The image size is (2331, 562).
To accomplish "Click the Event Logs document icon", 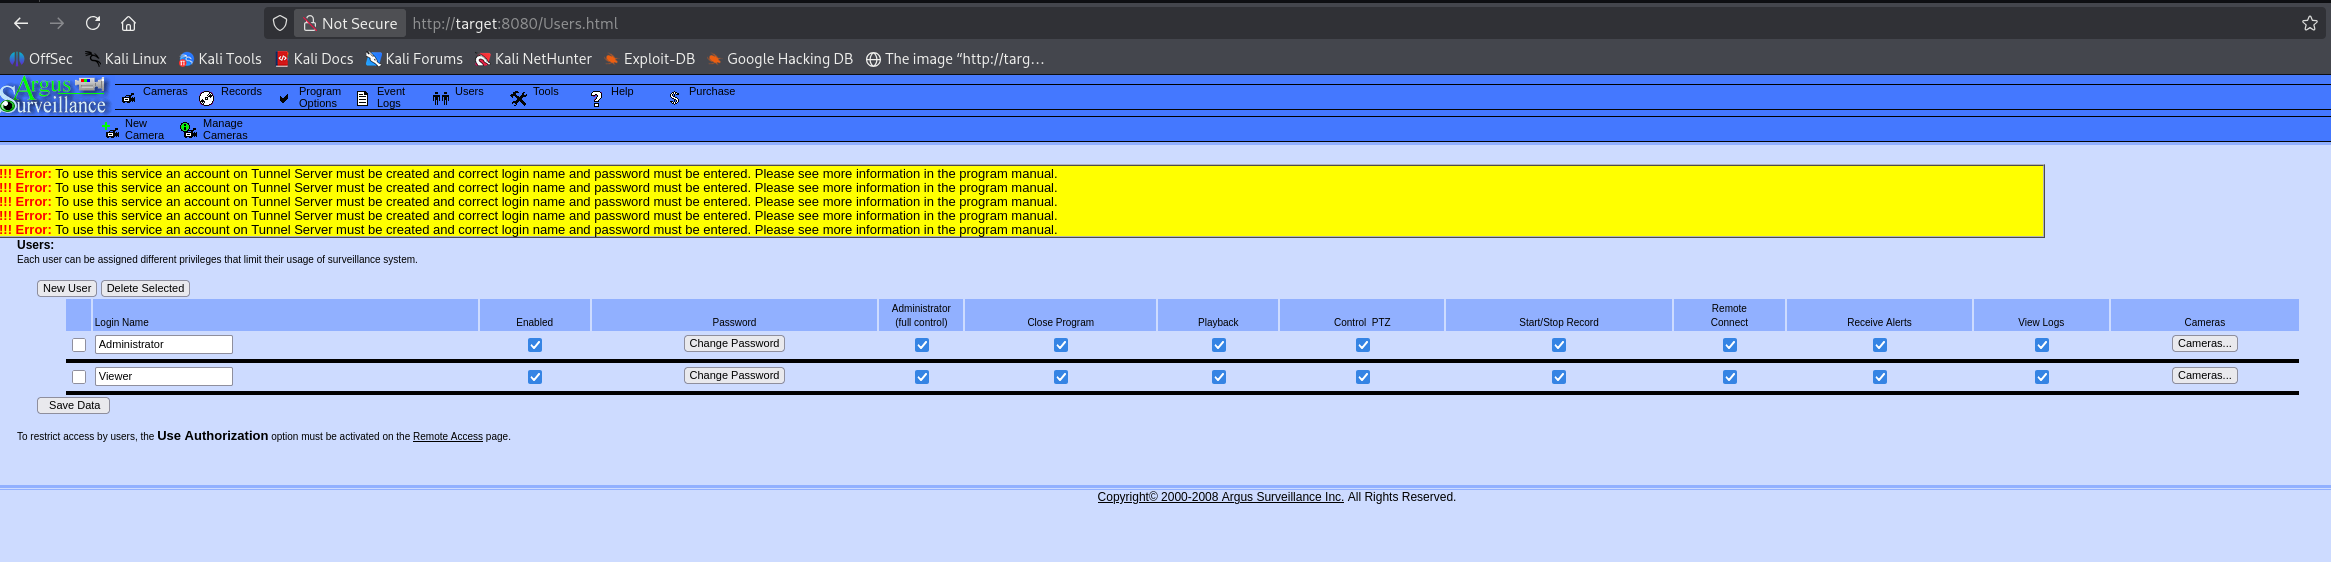I will pyautogui.click(x=363, y=98).
